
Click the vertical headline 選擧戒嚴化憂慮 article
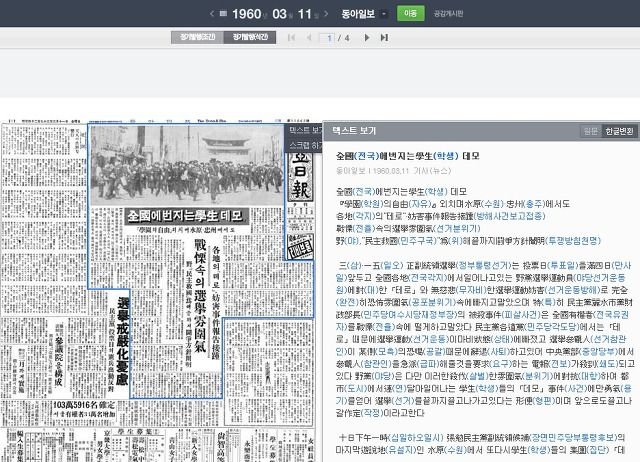tap(123, 342)
